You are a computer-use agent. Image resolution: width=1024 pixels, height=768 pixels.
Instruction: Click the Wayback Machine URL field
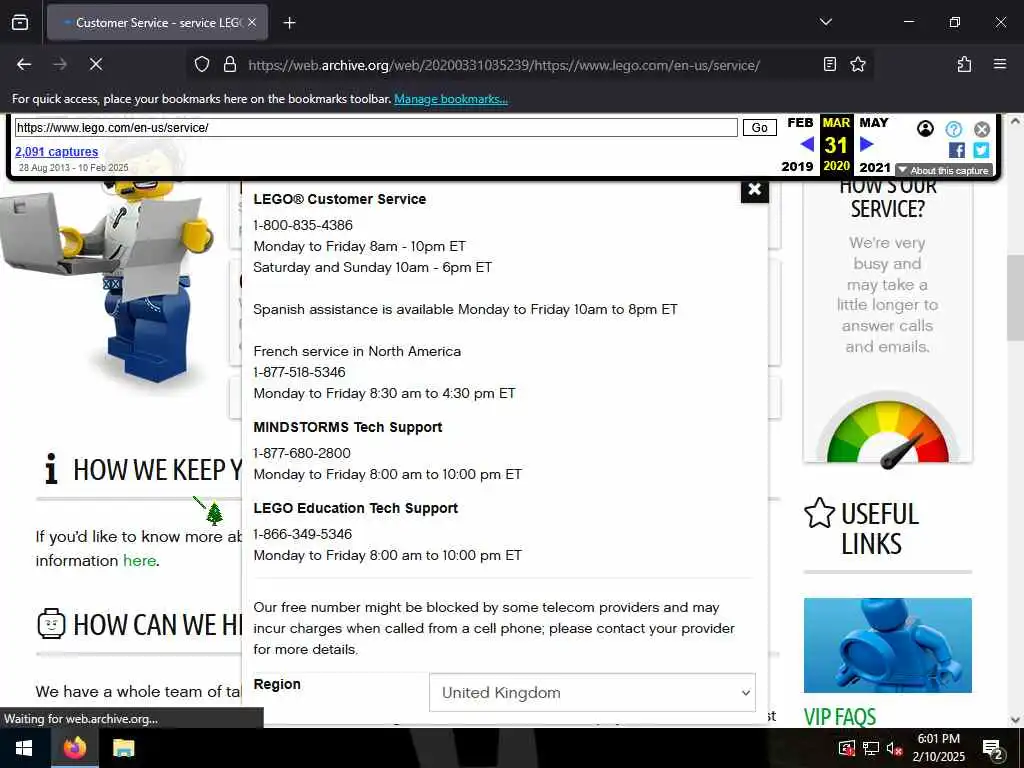pos(376,127)
